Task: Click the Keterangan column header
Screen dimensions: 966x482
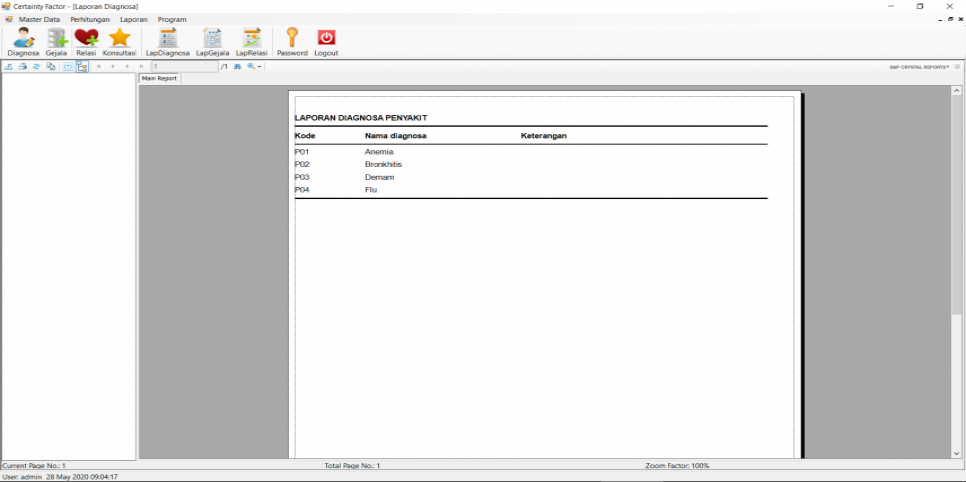Action: coord(544,136)
